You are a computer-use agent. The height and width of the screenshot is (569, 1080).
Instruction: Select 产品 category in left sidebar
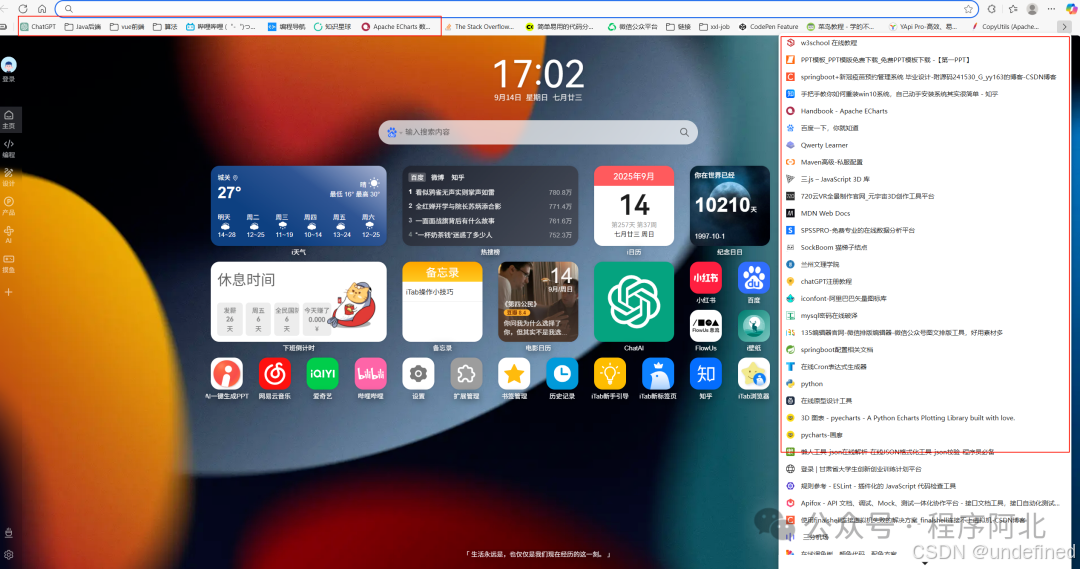pyautogui.click(x=9, y=206)
